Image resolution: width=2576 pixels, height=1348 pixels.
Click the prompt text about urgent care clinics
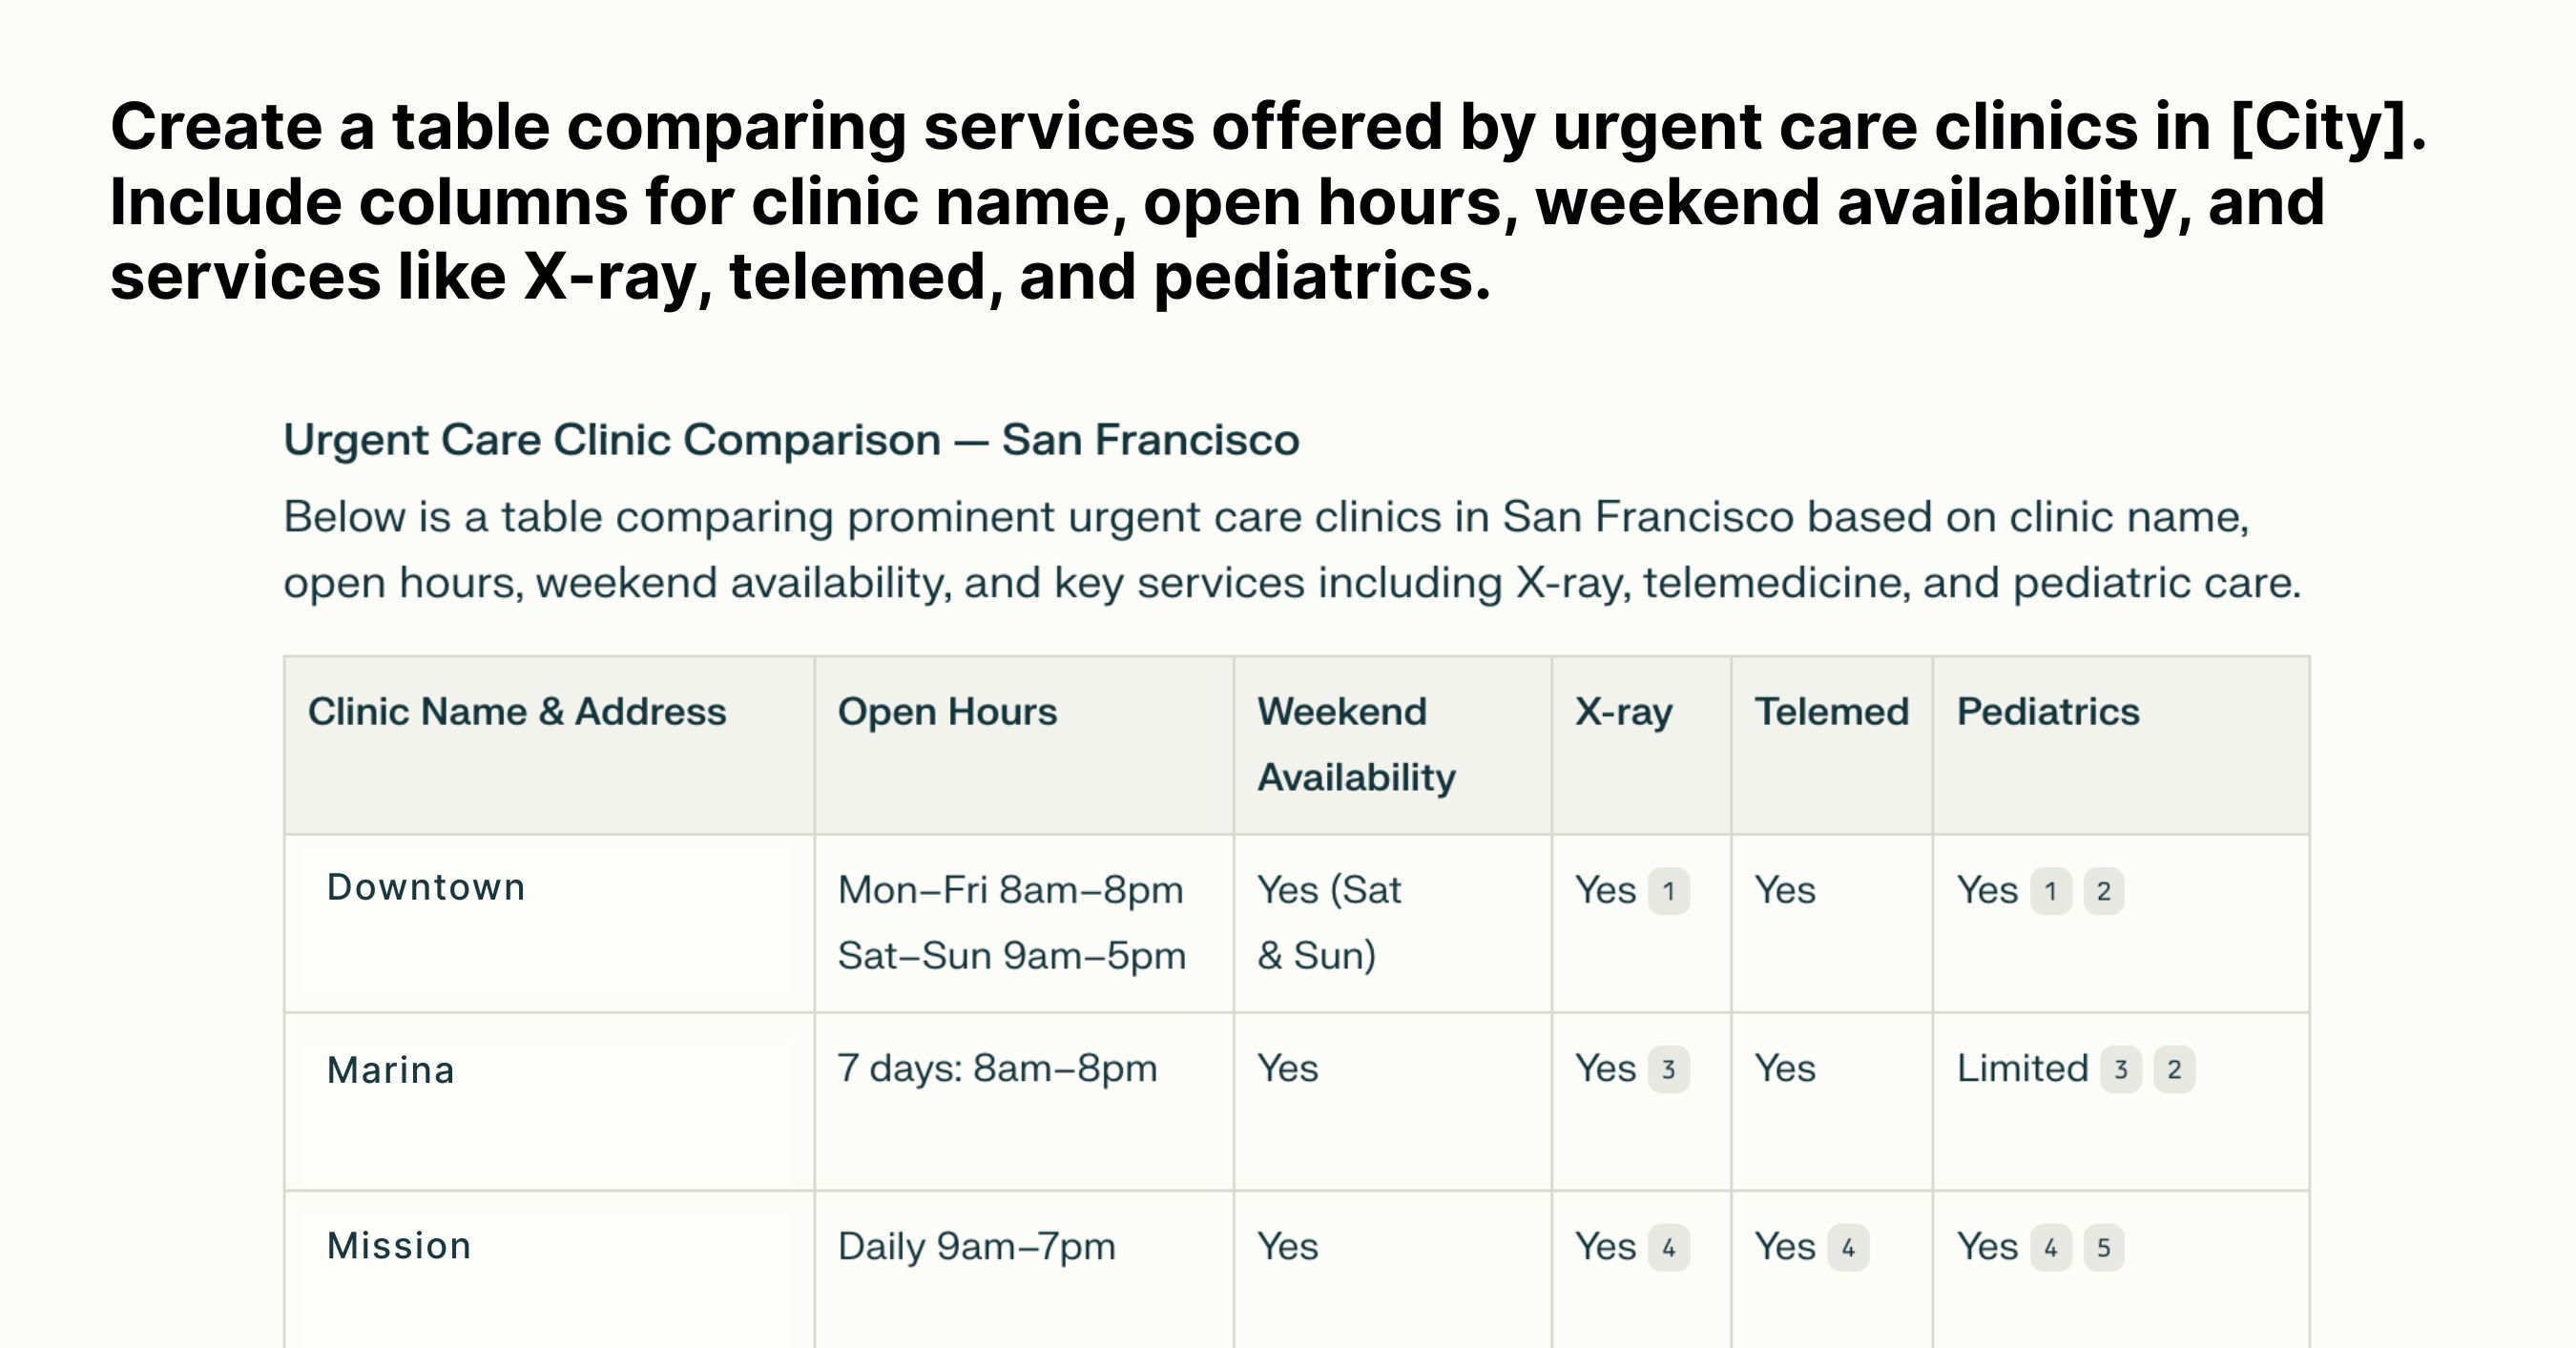click(x=1268, y=200)
